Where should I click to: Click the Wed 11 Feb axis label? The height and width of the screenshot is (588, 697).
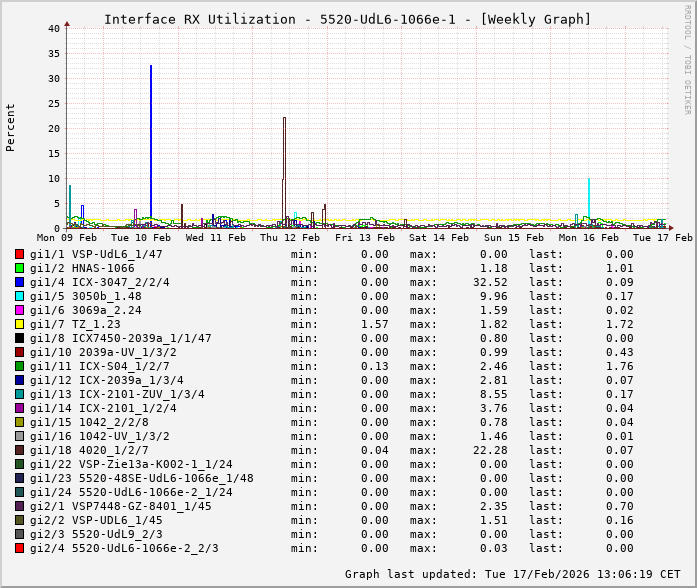(x=216, y=238)
